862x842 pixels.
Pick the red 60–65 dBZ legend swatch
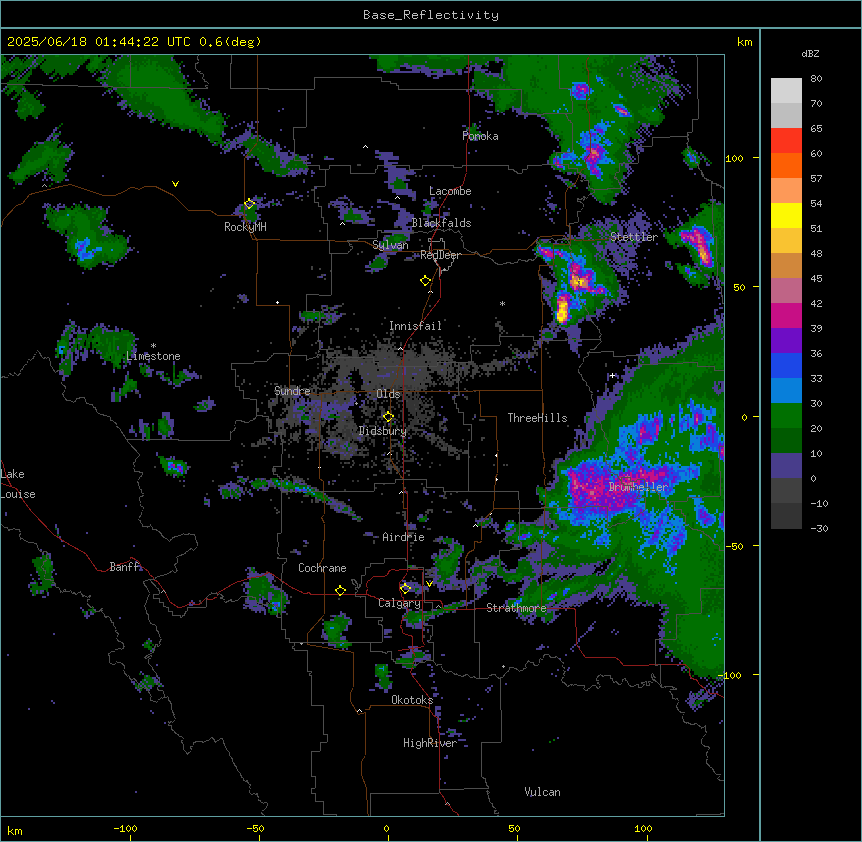coord(786,141)
